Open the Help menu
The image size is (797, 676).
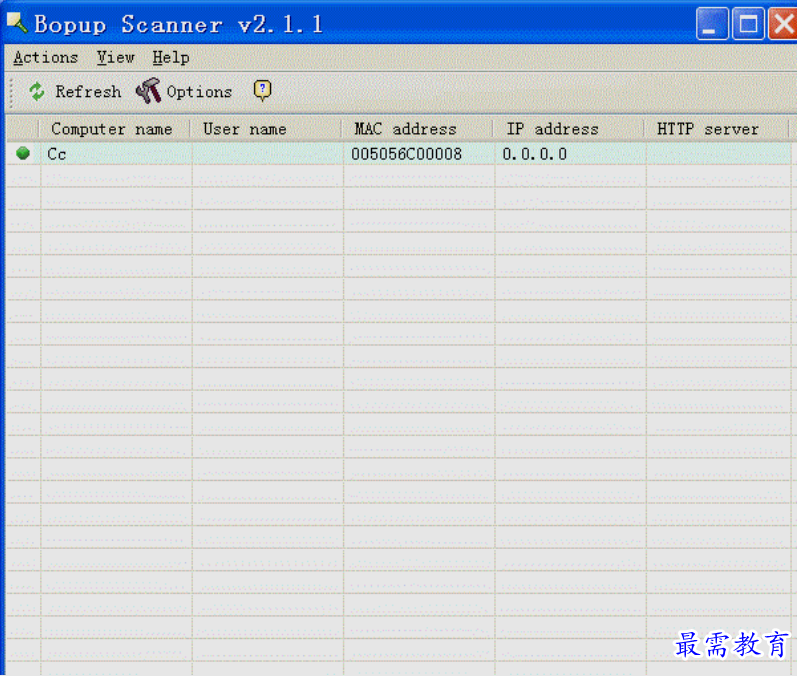coord(171,57)
